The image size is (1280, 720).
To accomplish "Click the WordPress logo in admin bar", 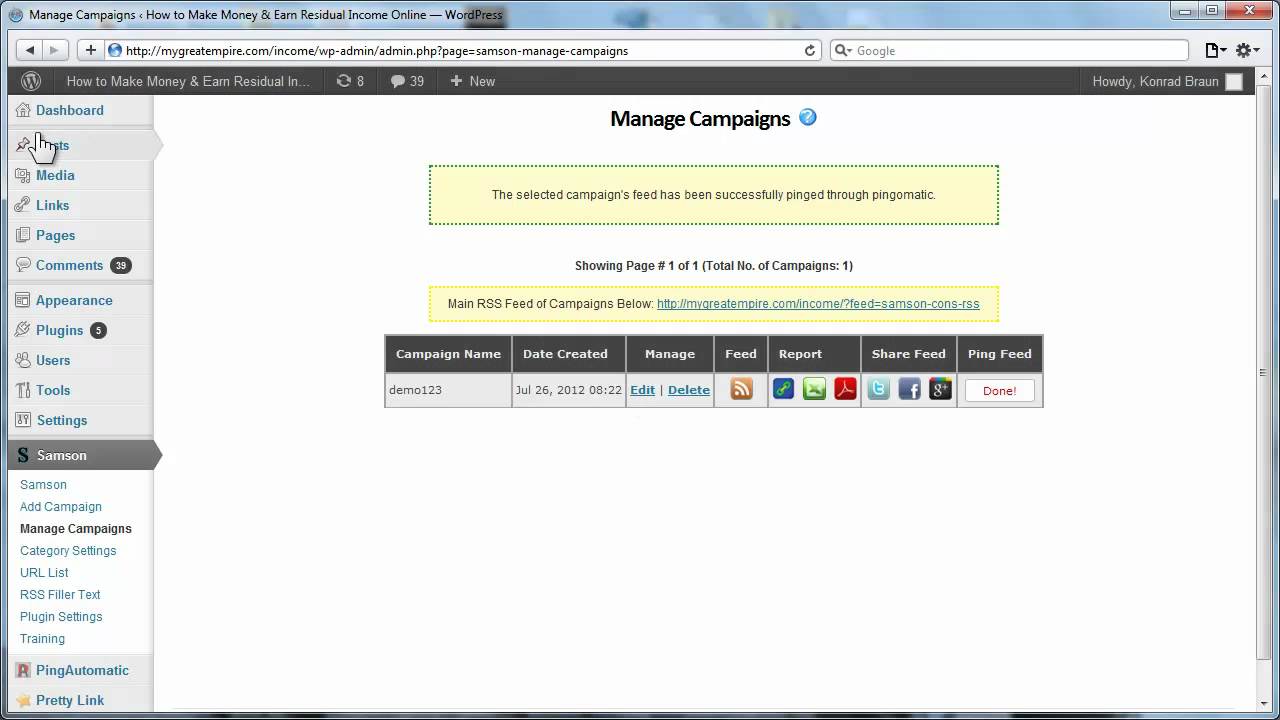I will coord(31,81).
